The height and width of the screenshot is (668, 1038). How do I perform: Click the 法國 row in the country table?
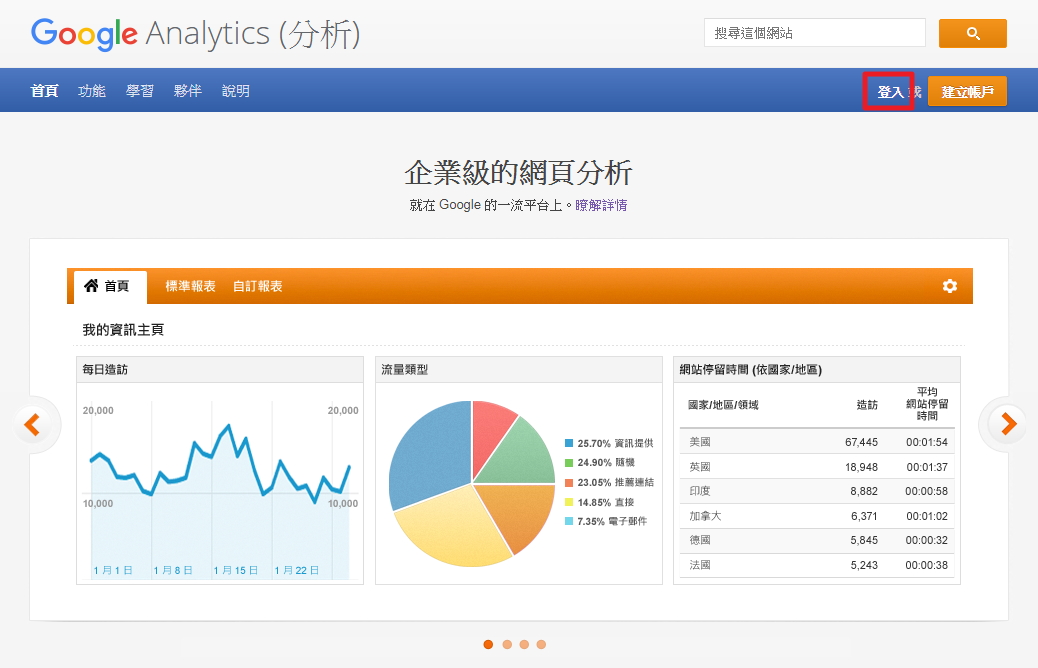(817, 565)
